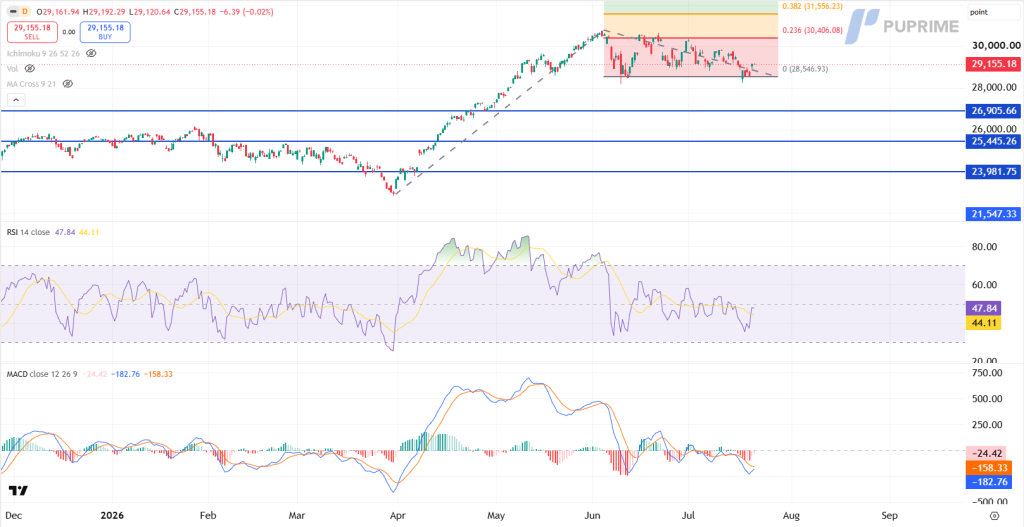The width and height of the screenshot is (1024, 527).
Task: Select the RSI 14 close legend title
Action: click(28, 232)
